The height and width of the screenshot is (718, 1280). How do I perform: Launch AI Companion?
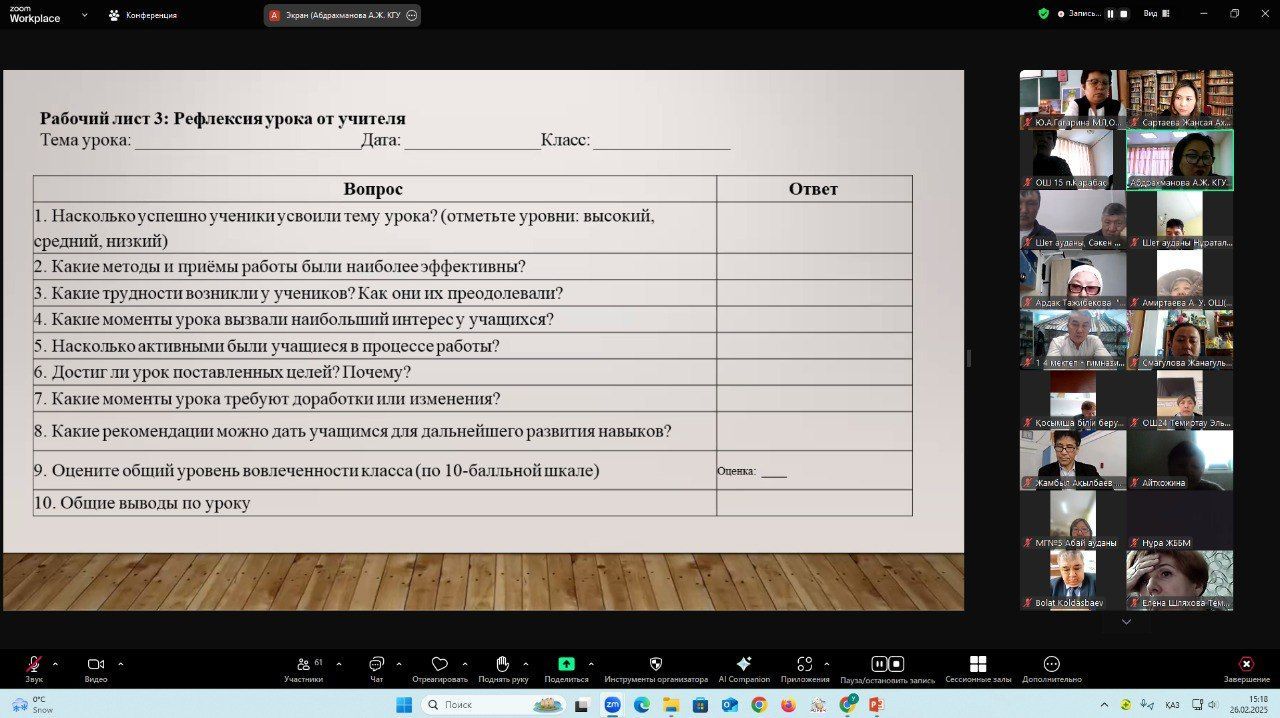point(744,666)
